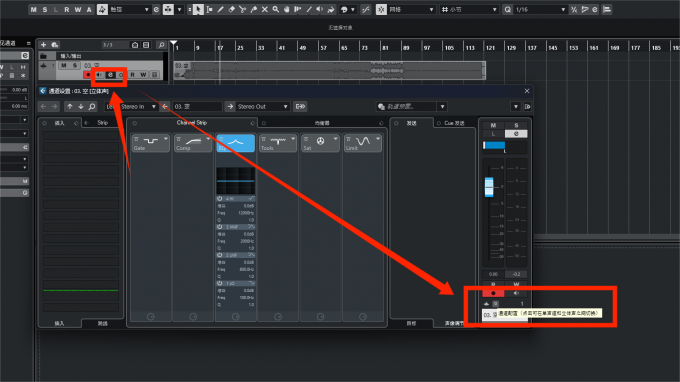This screenshot has height=382, width=680.
Task: Switch to the Strip tab
Action: pos(102,123)
